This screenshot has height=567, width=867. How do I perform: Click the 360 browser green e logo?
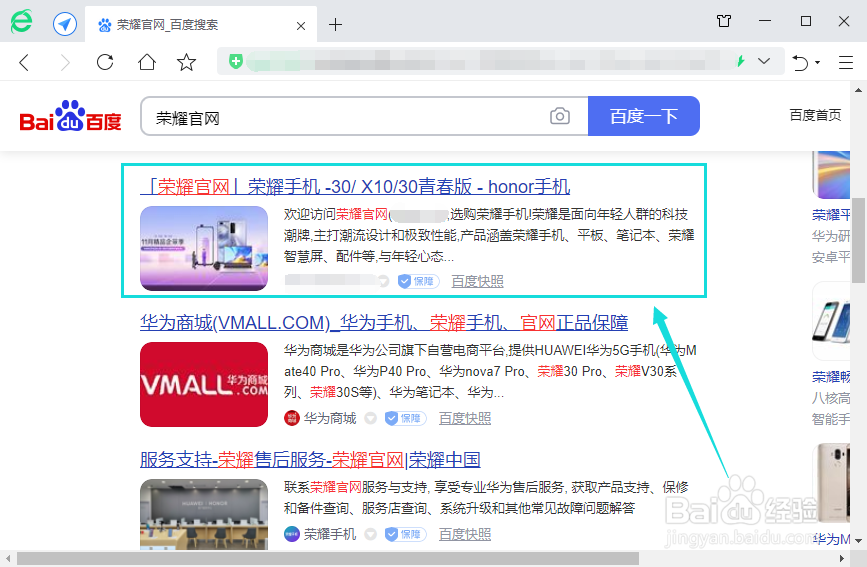22,22
